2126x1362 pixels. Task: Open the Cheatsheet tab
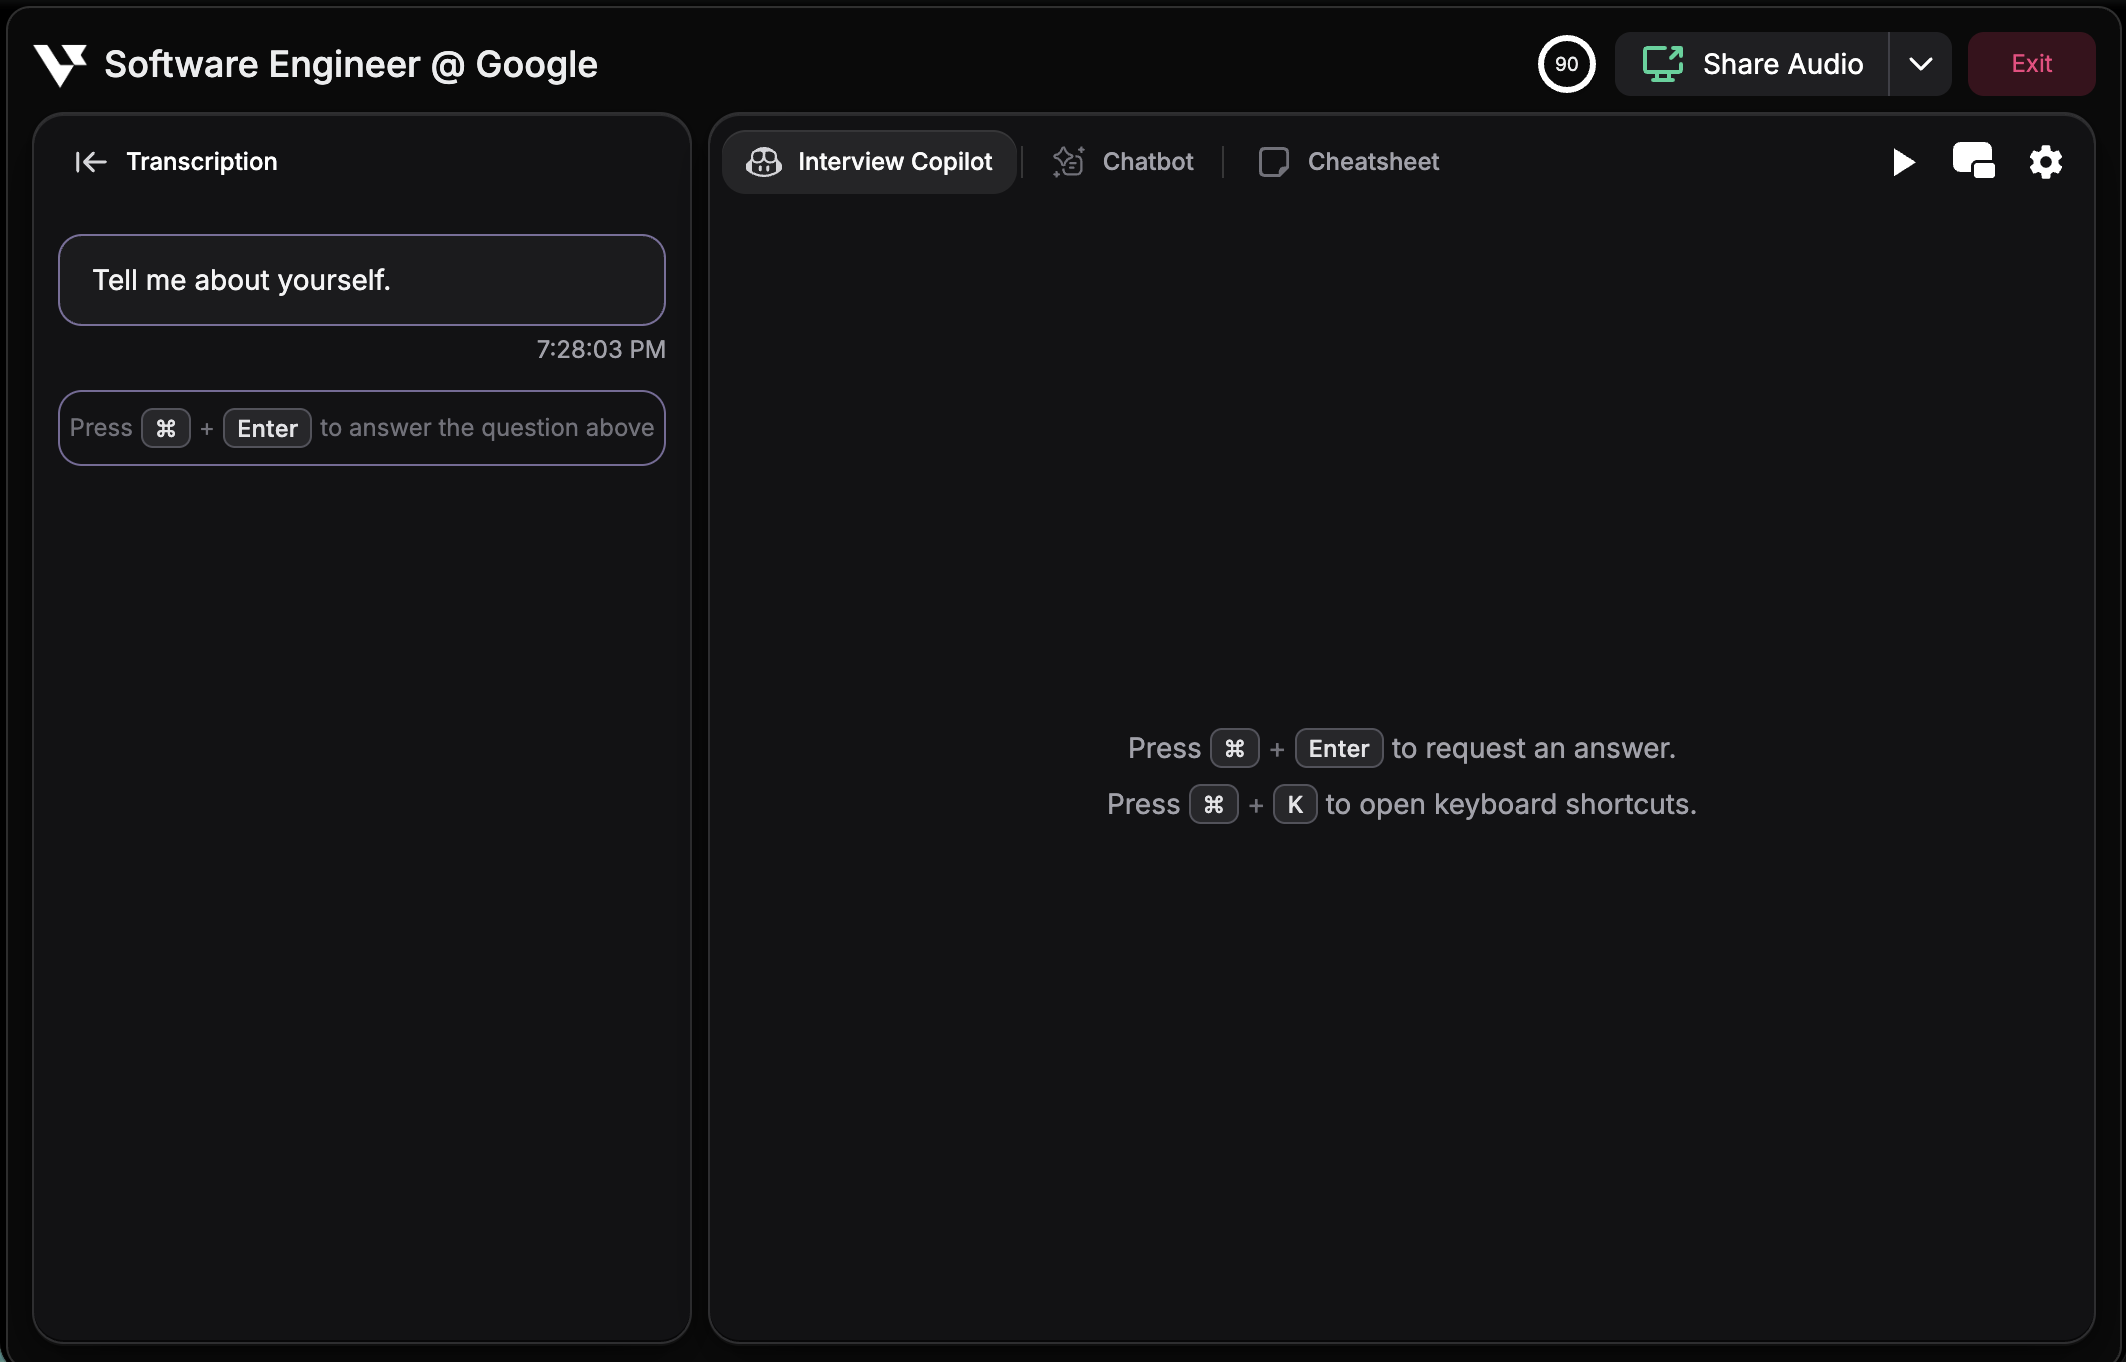1349,162
